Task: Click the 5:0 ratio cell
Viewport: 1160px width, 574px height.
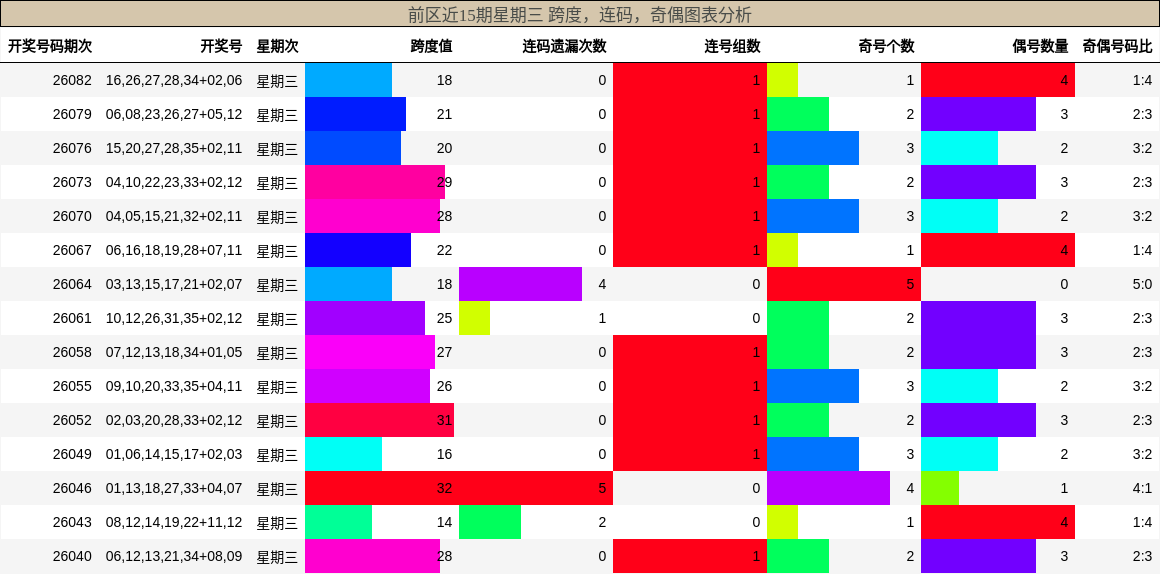Action: tap(1142, 284)
